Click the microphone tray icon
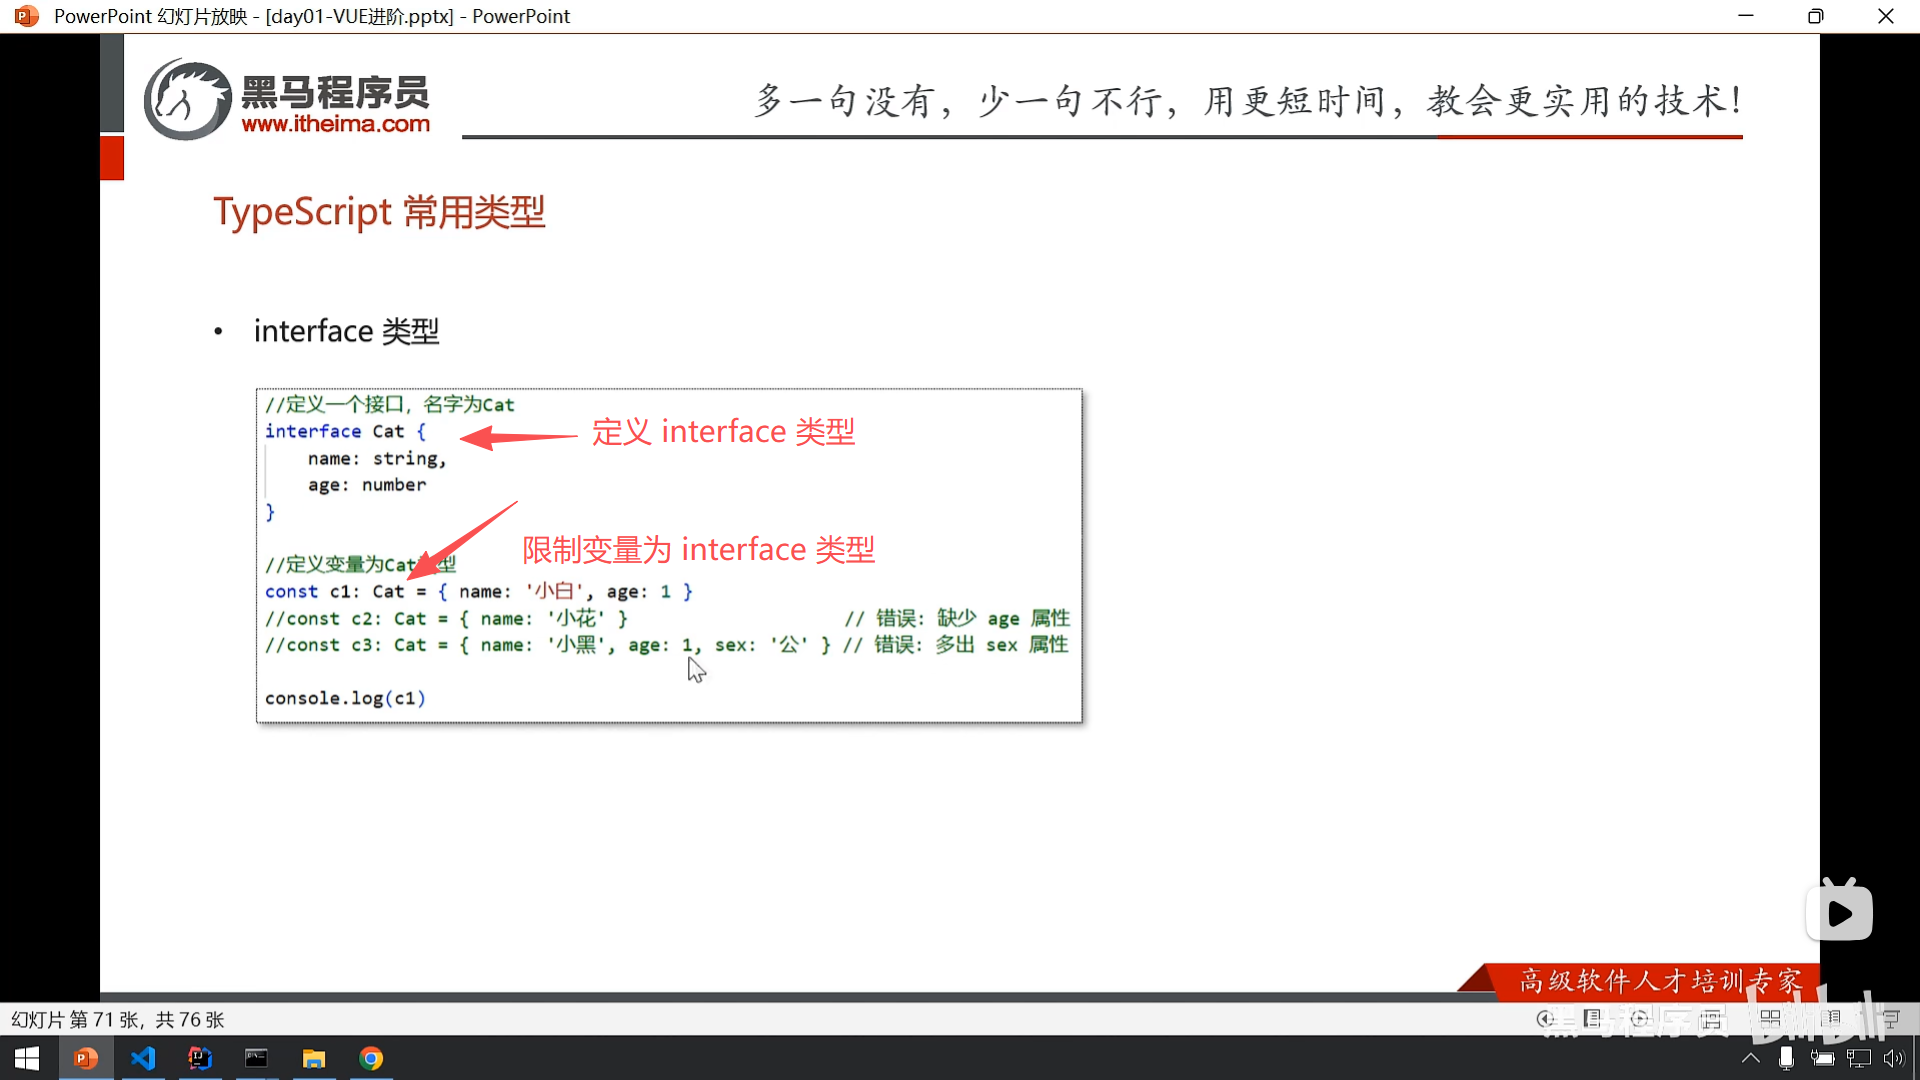 pyautogui.click(x=1786, y=1058)
